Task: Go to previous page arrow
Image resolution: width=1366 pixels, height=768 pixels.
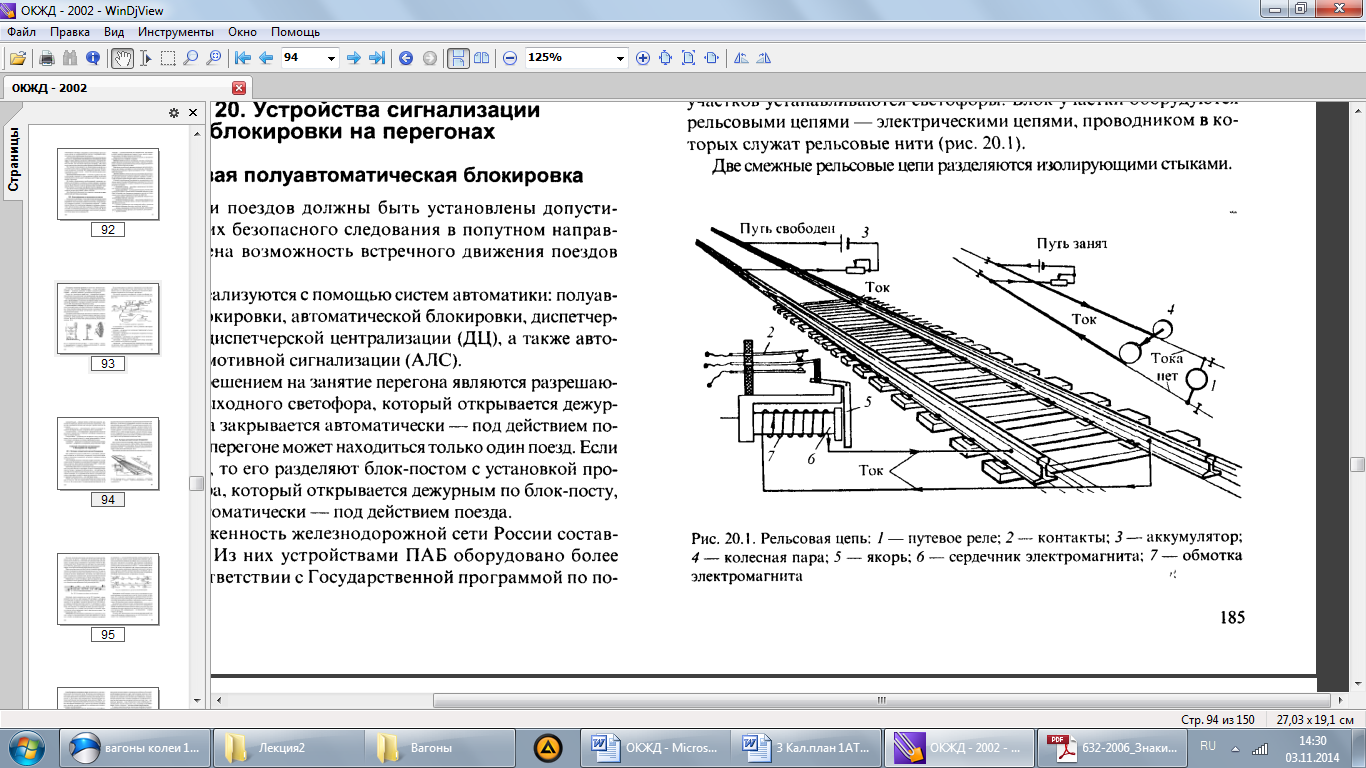Action: coord(266,58)
